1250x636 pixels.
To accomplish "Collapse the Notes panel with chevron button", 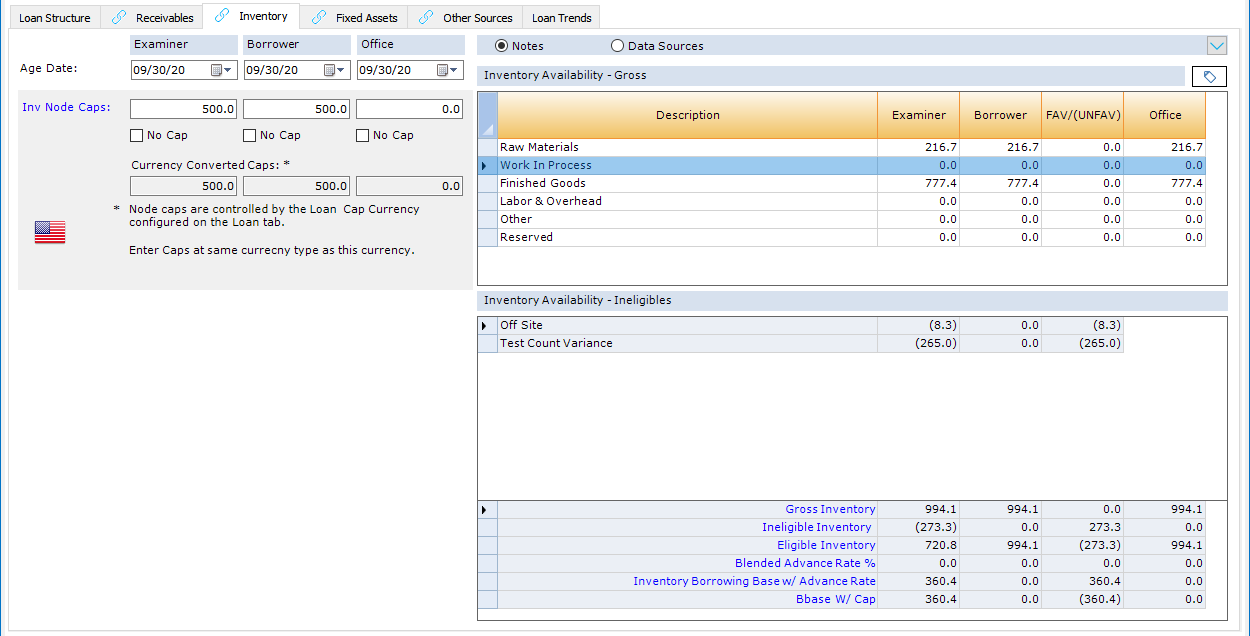I will (x=1216, y=45).
